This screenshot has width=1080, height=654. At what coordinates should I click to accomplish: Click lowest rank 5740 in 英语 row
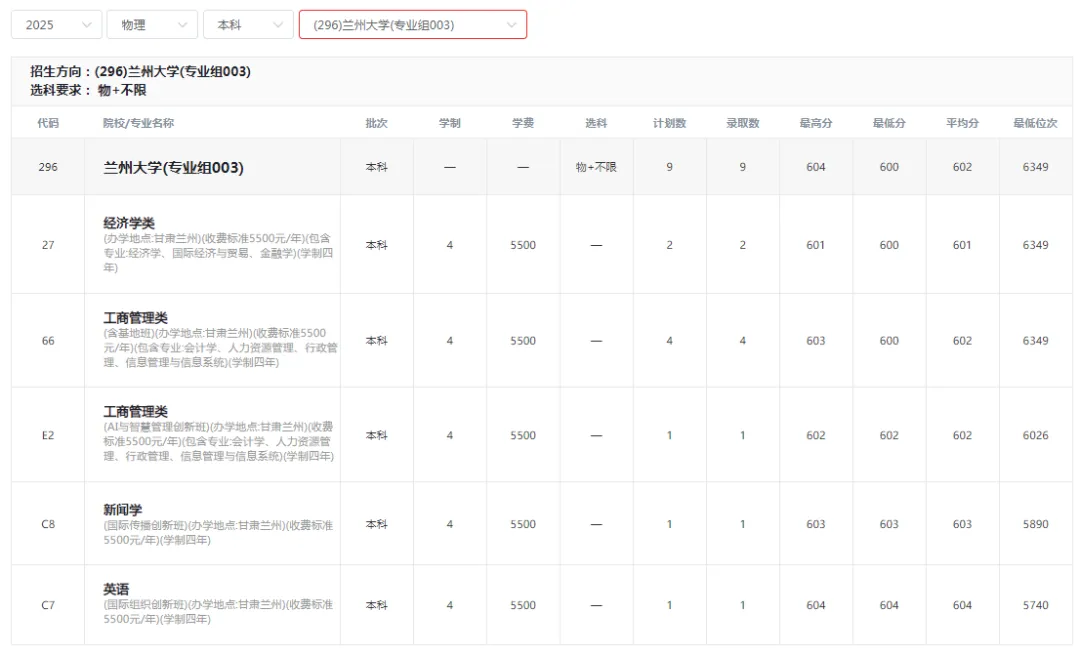(x=1035, y=605)
